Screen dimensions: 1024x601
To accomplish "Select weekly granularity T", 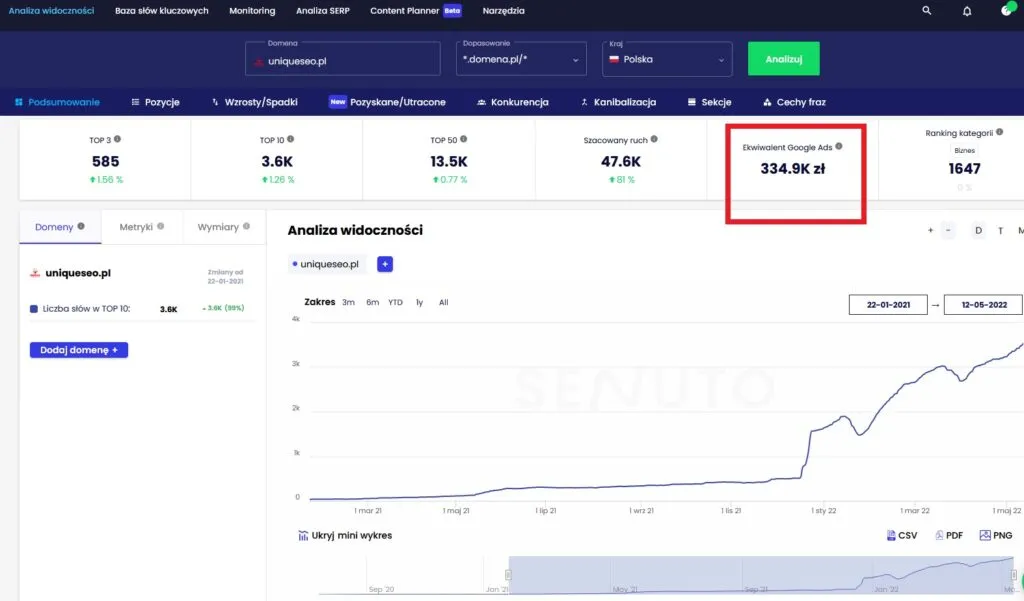I will click(1000, 230).
